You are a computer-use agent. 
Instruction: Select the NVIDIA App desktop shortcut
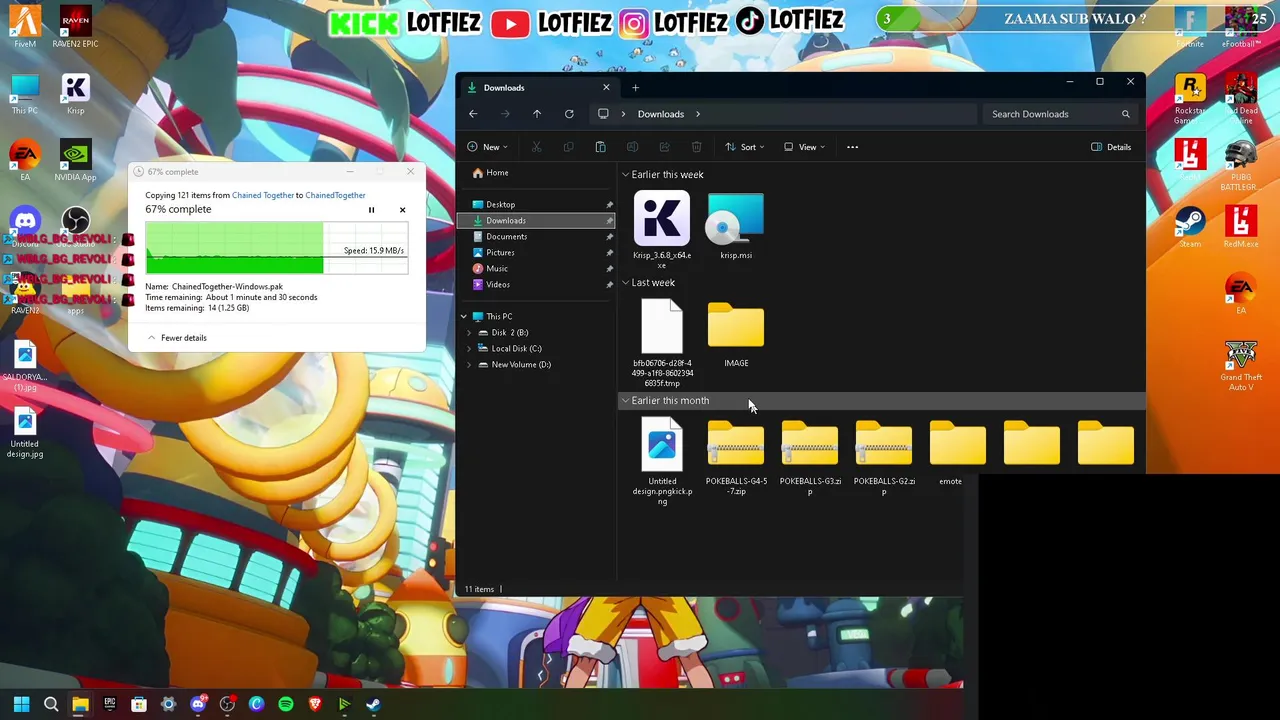(75, 161)
